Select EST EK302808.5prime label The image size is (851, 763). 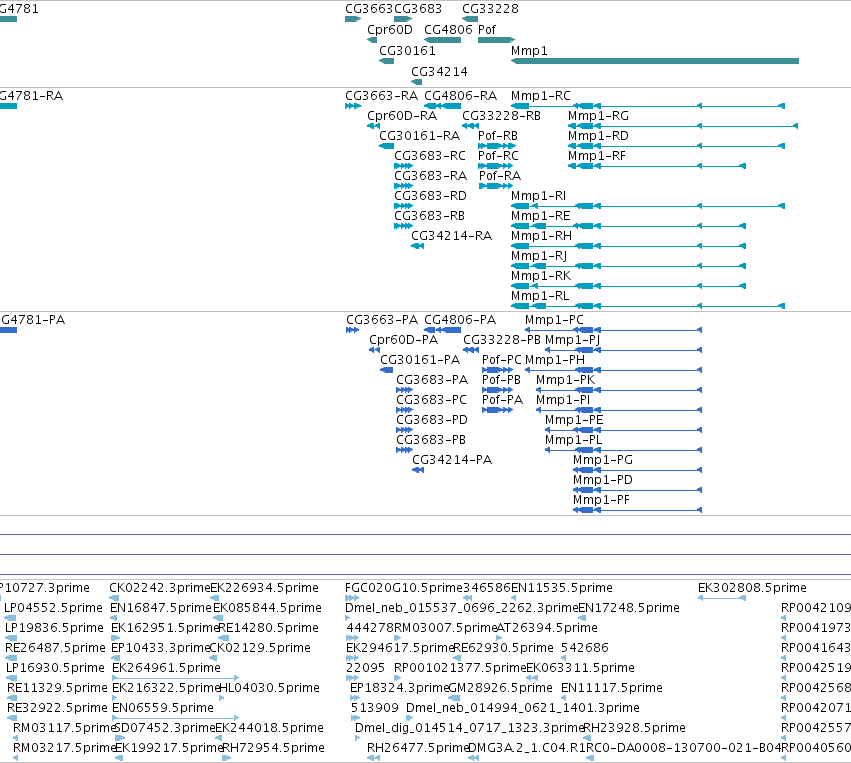[x=752, y=588]
